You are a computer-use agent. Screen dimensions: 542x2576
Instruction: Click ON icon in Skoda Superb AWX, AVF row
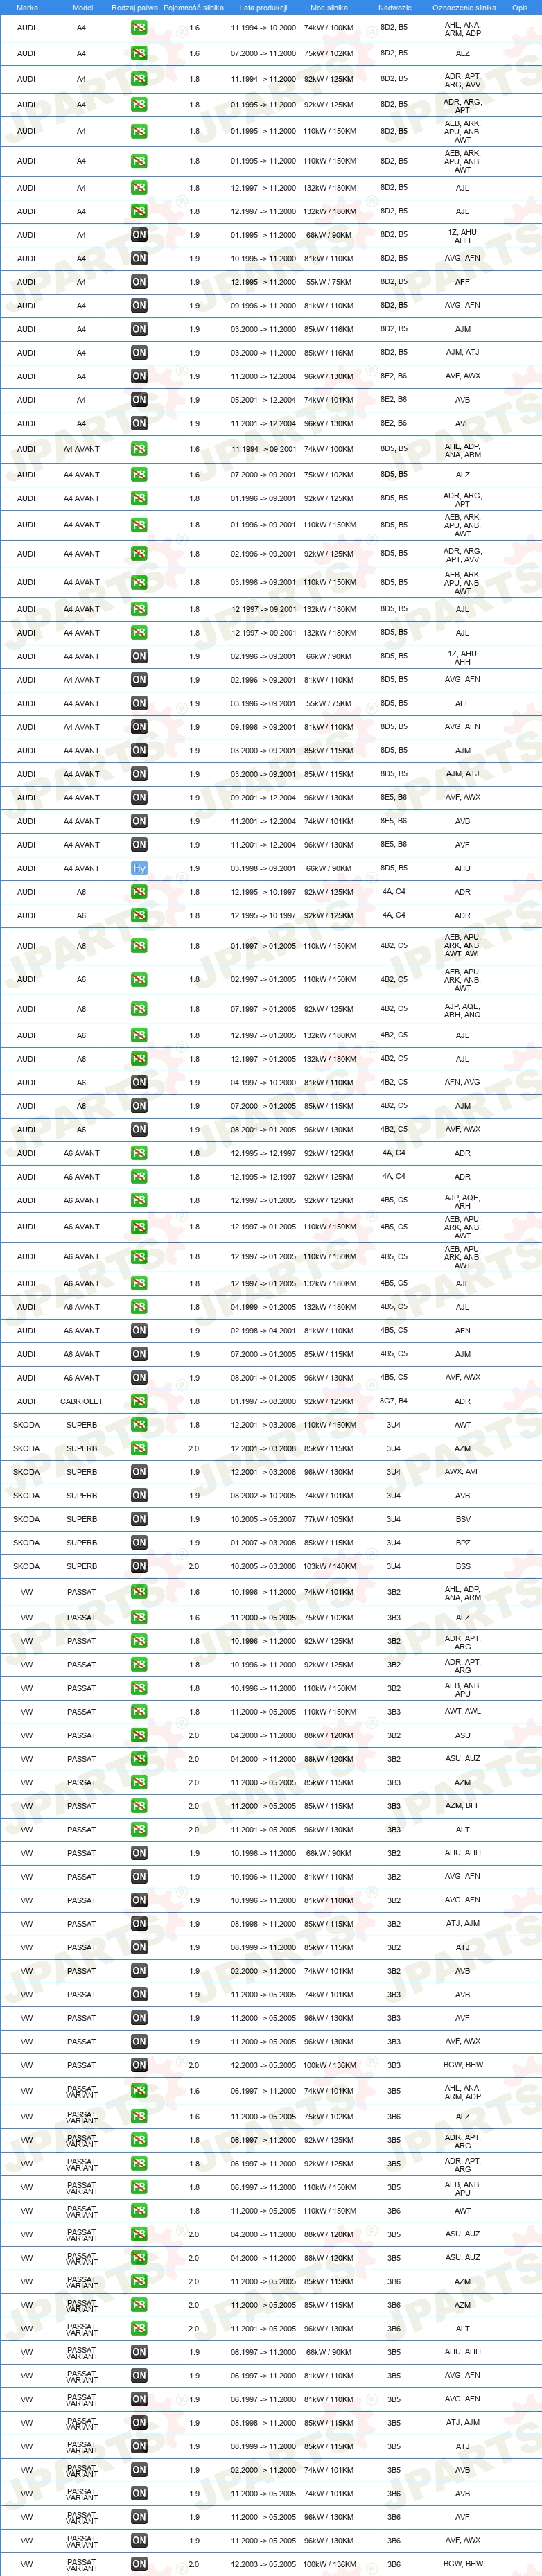(139, 1472)
